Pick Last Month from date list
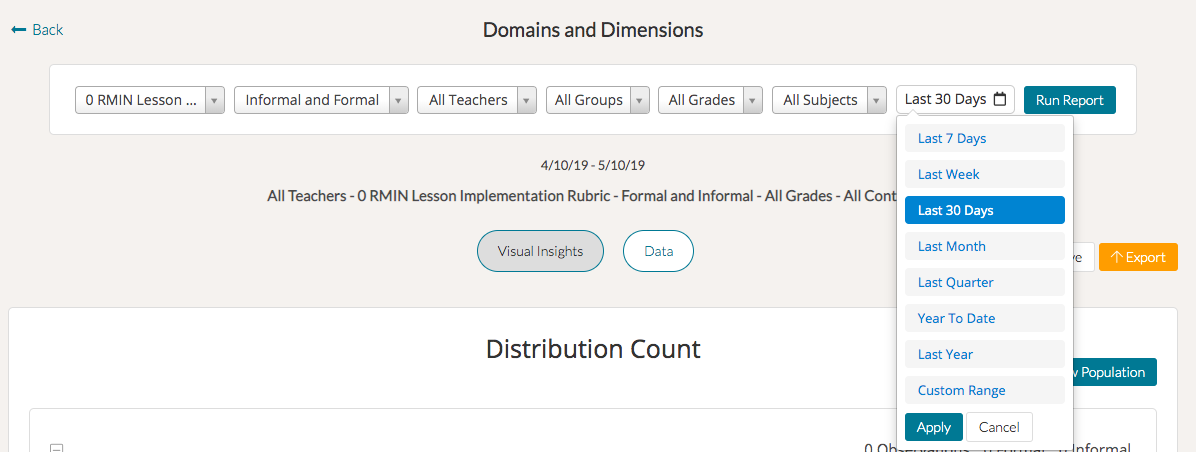 [984, 246]
